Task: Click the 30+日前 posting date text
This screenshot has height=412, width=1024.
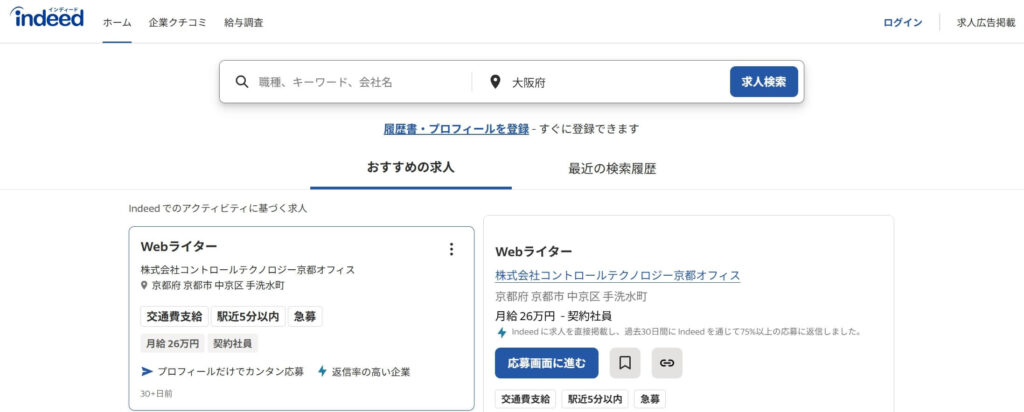Action: pyautogui.click(x=157, y=394)
